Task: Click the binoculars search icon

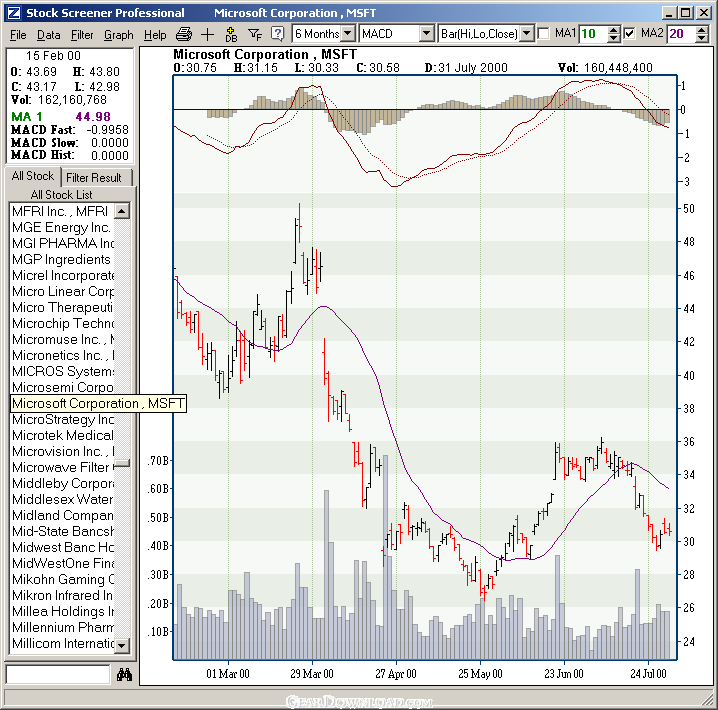Action: [x=124, y=674]
